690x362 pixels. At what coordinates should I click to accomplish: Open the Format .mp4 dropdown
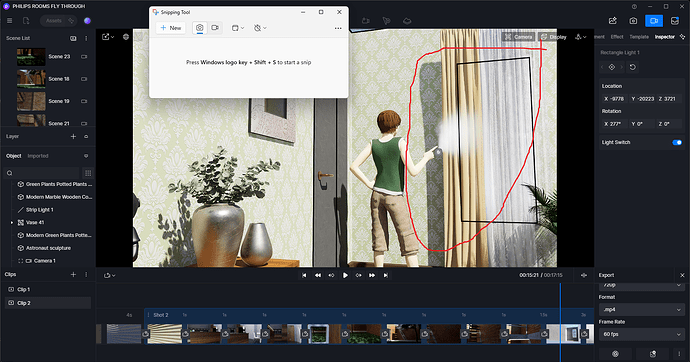(642, 310)
